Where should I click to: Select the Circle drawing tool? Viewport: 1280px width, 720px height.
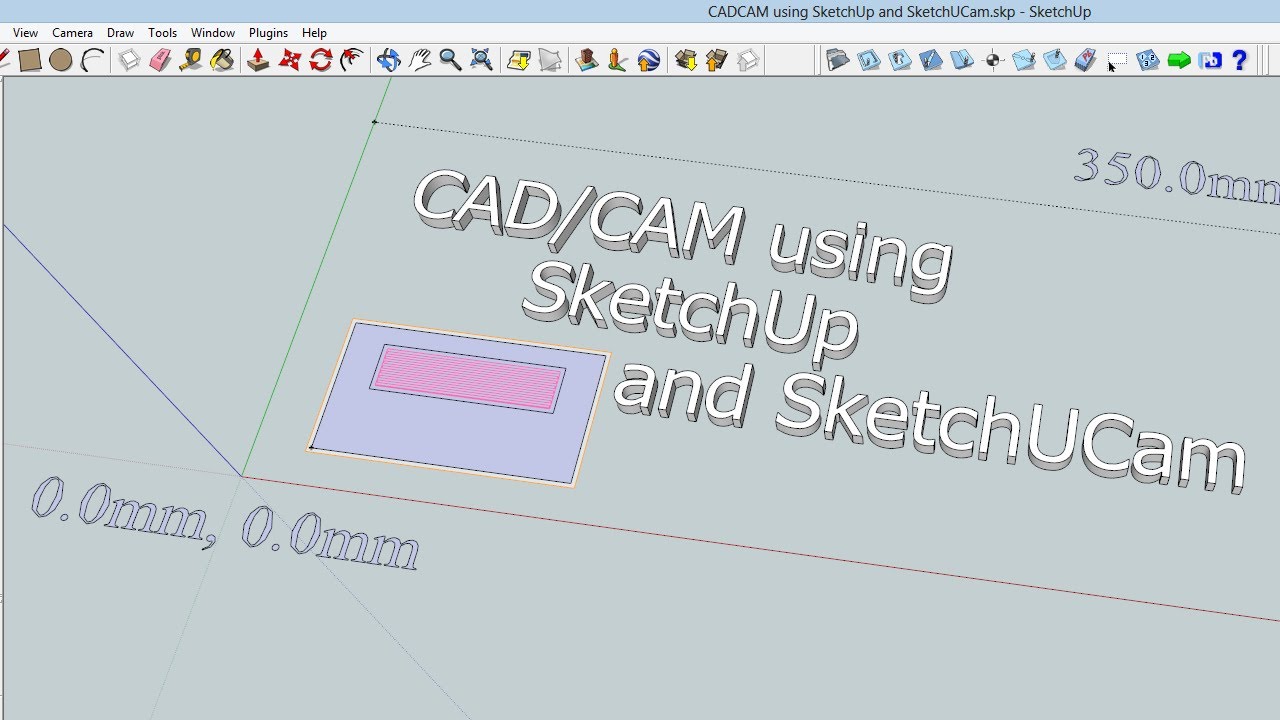[x=61, y=60]
